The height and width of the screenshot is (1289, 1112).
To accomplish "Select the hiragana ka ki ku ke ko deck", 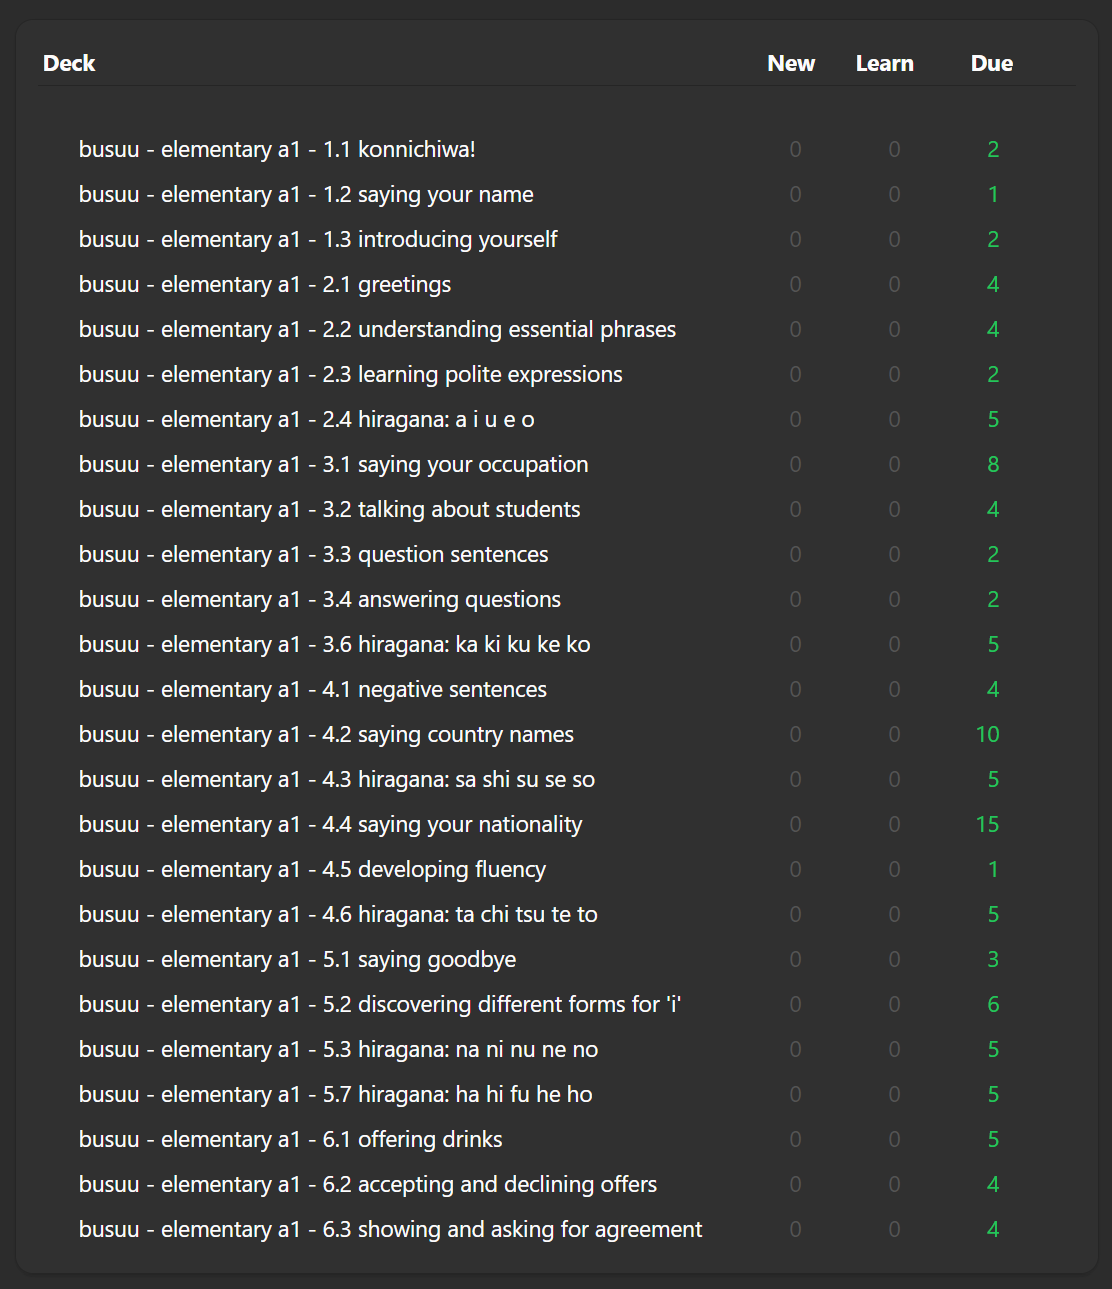I will pos(334,645).
